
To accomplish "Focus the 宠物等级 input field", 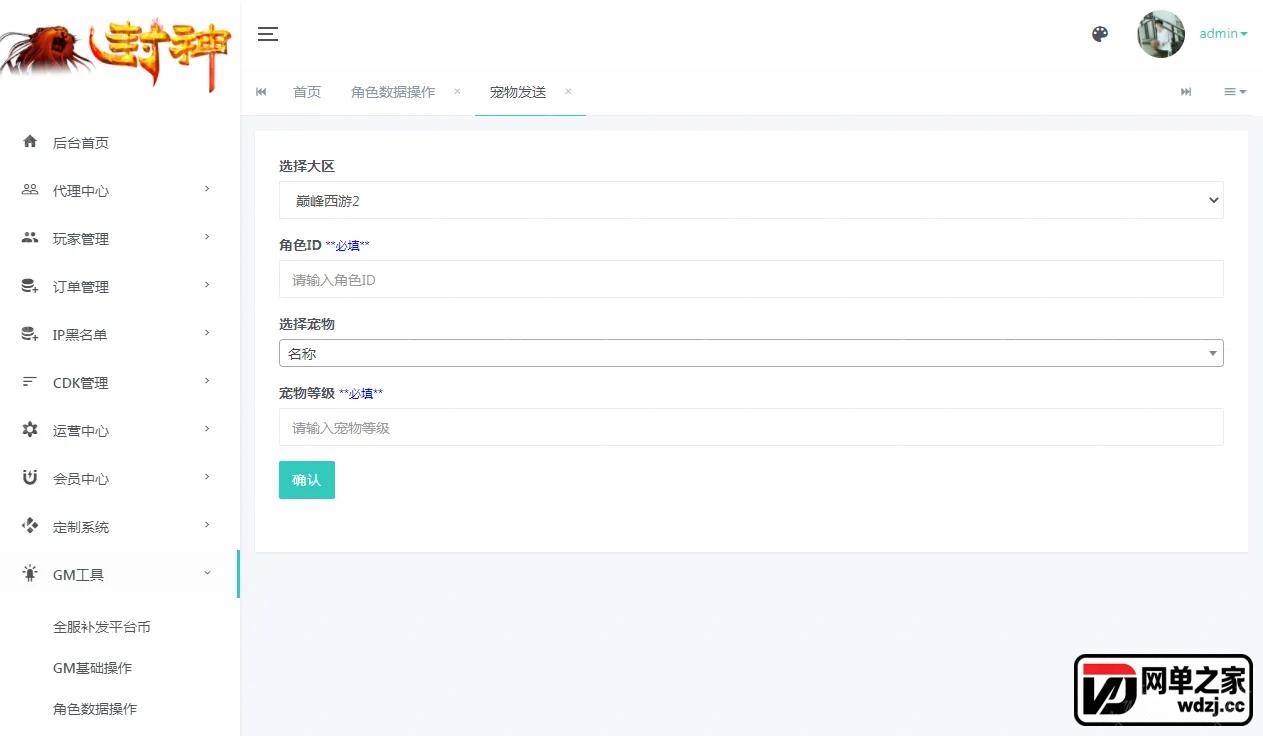I will 751,427.
